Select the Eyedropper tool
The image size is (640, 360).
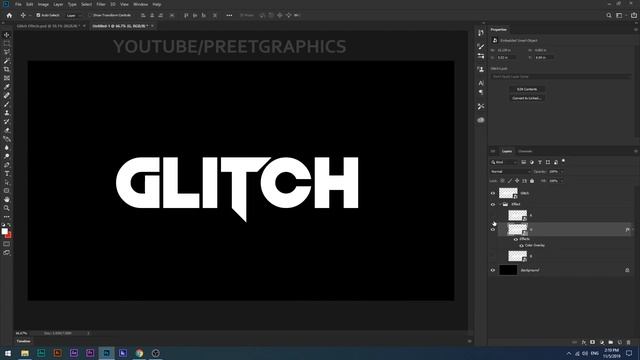tap(7, 87)
